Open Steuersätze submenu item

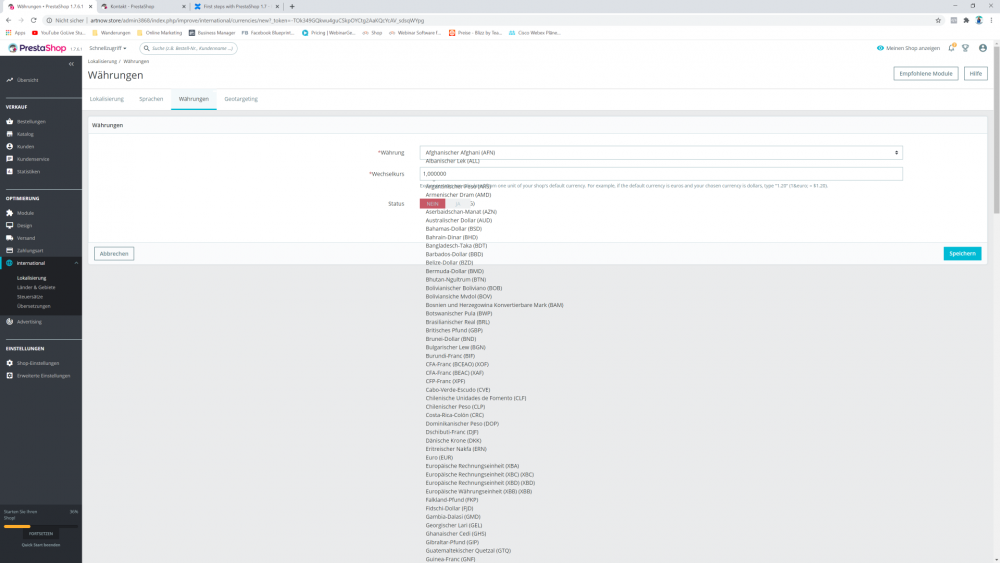click(30, 296)
